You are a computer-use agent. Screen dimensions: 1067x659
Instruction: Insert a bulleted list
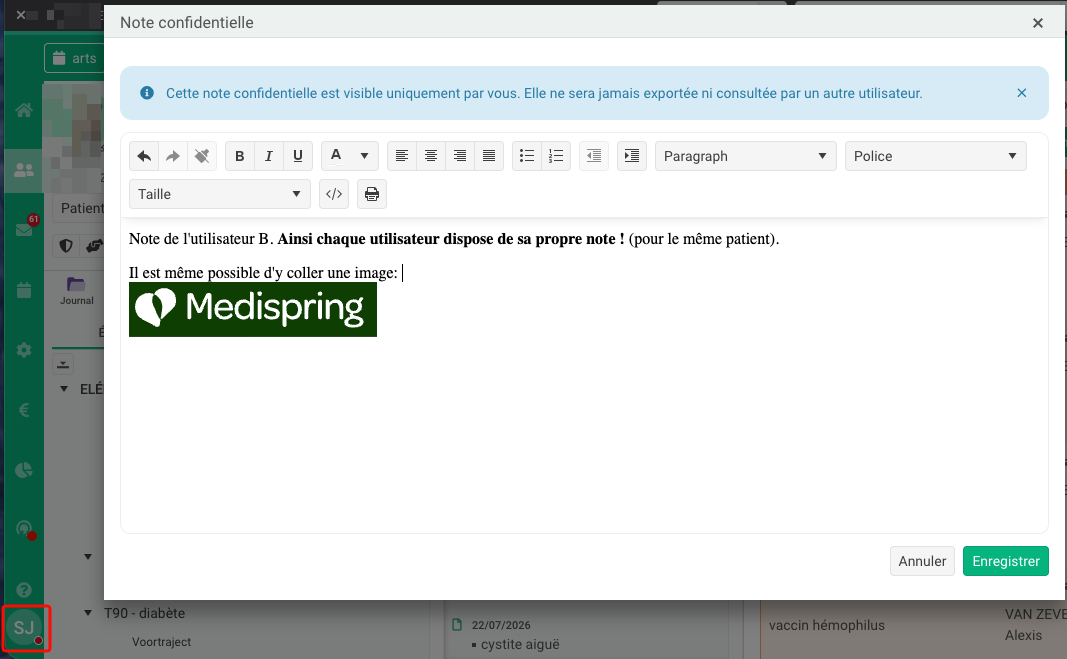click(x=527, y=156)
